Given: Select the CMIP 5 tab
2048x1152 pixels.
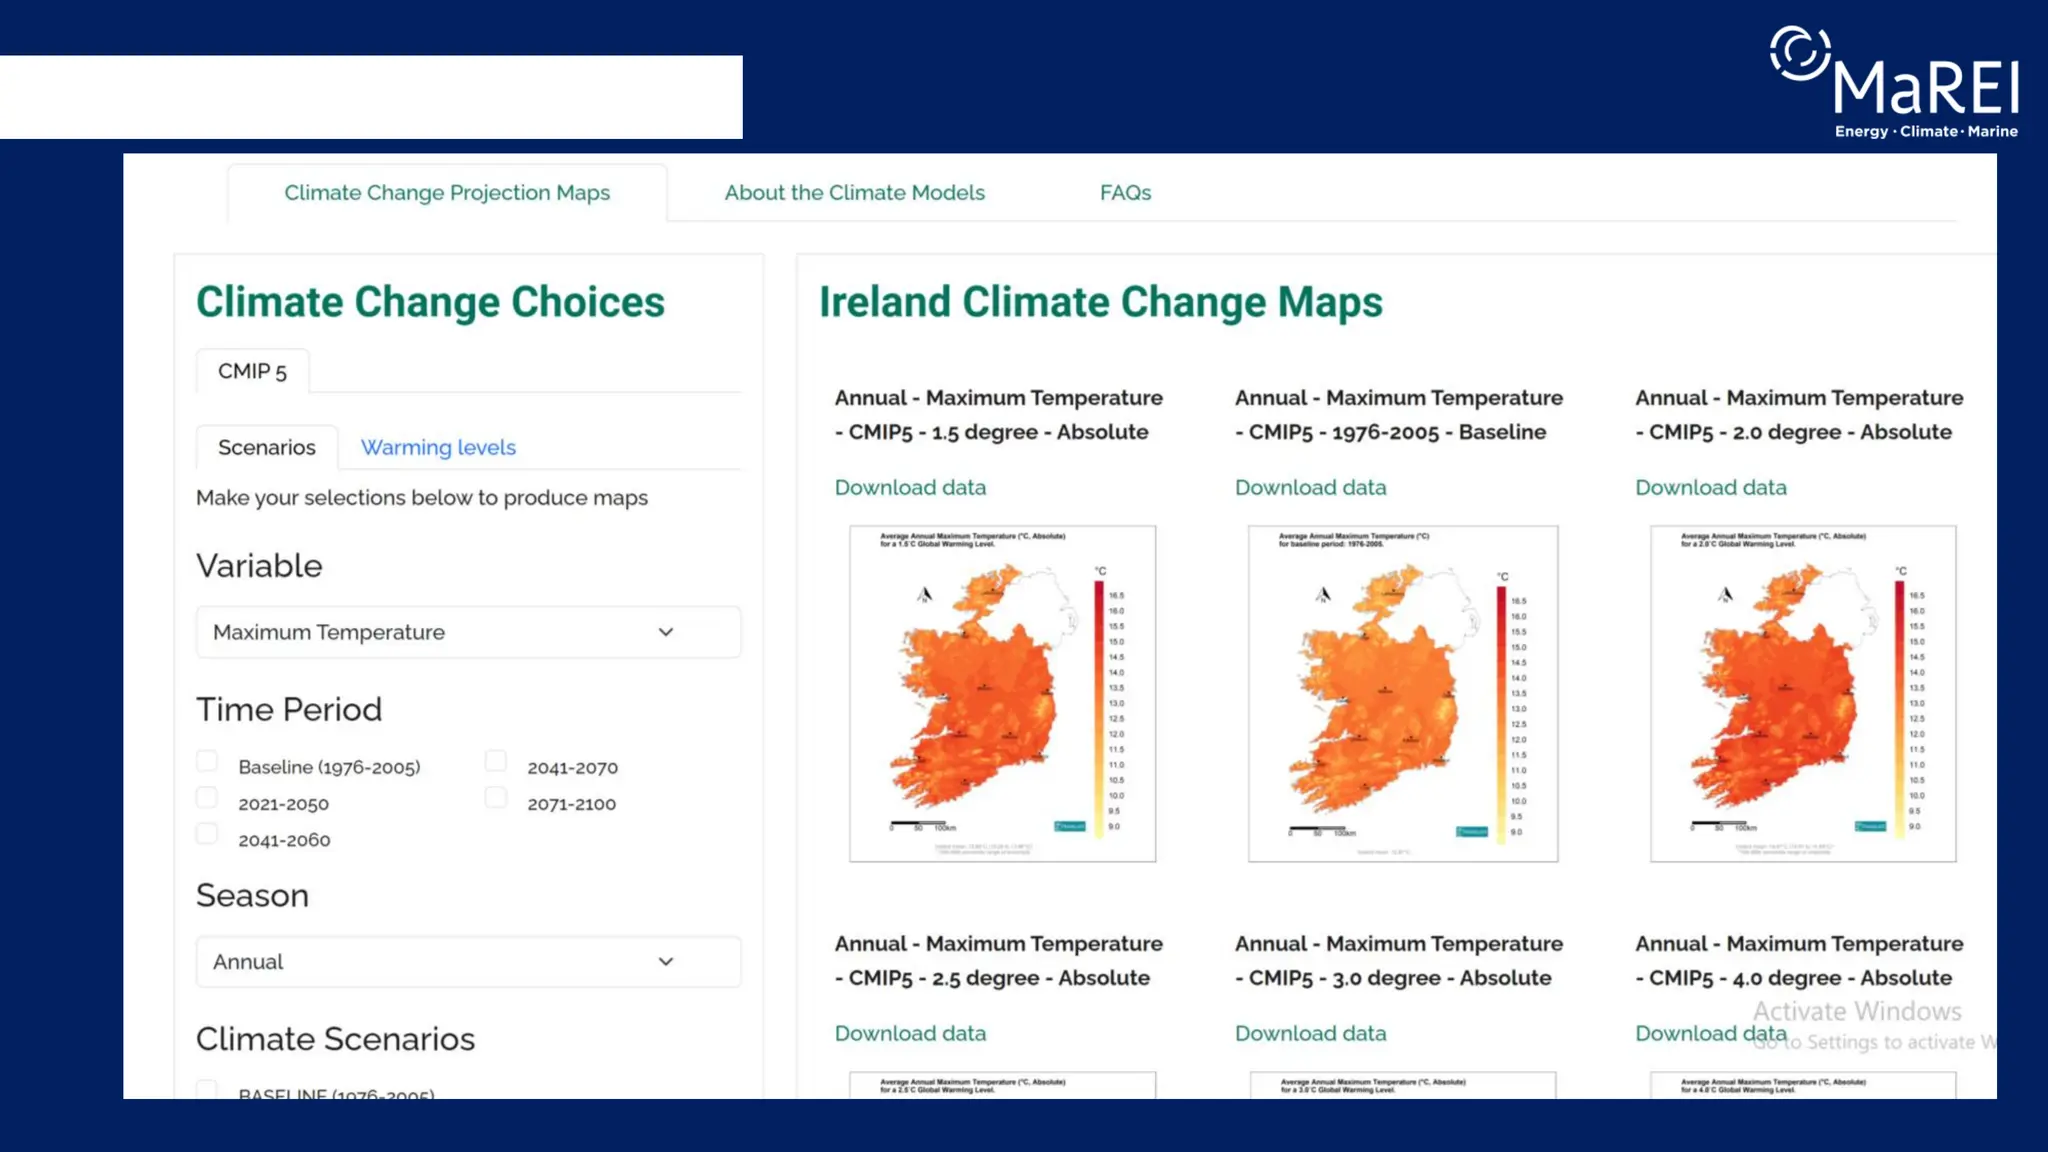Looking at the screenshot, I should tap(252, 371).
